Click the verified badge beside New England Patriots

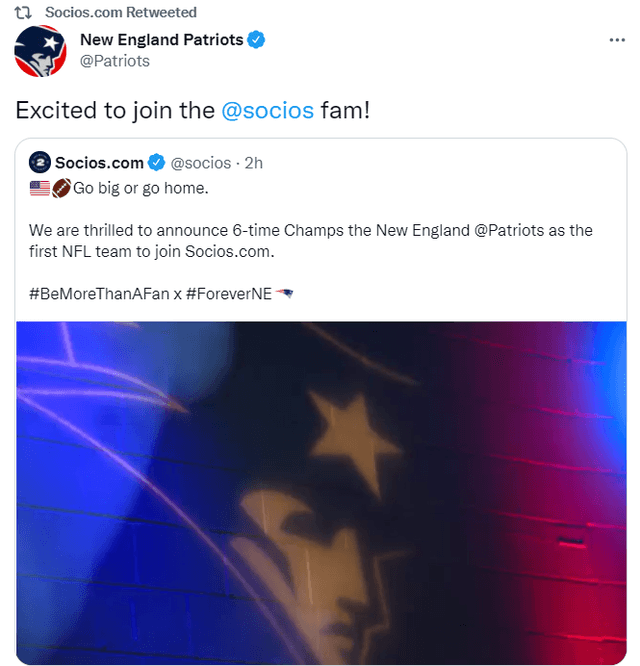tap(257, 40)
